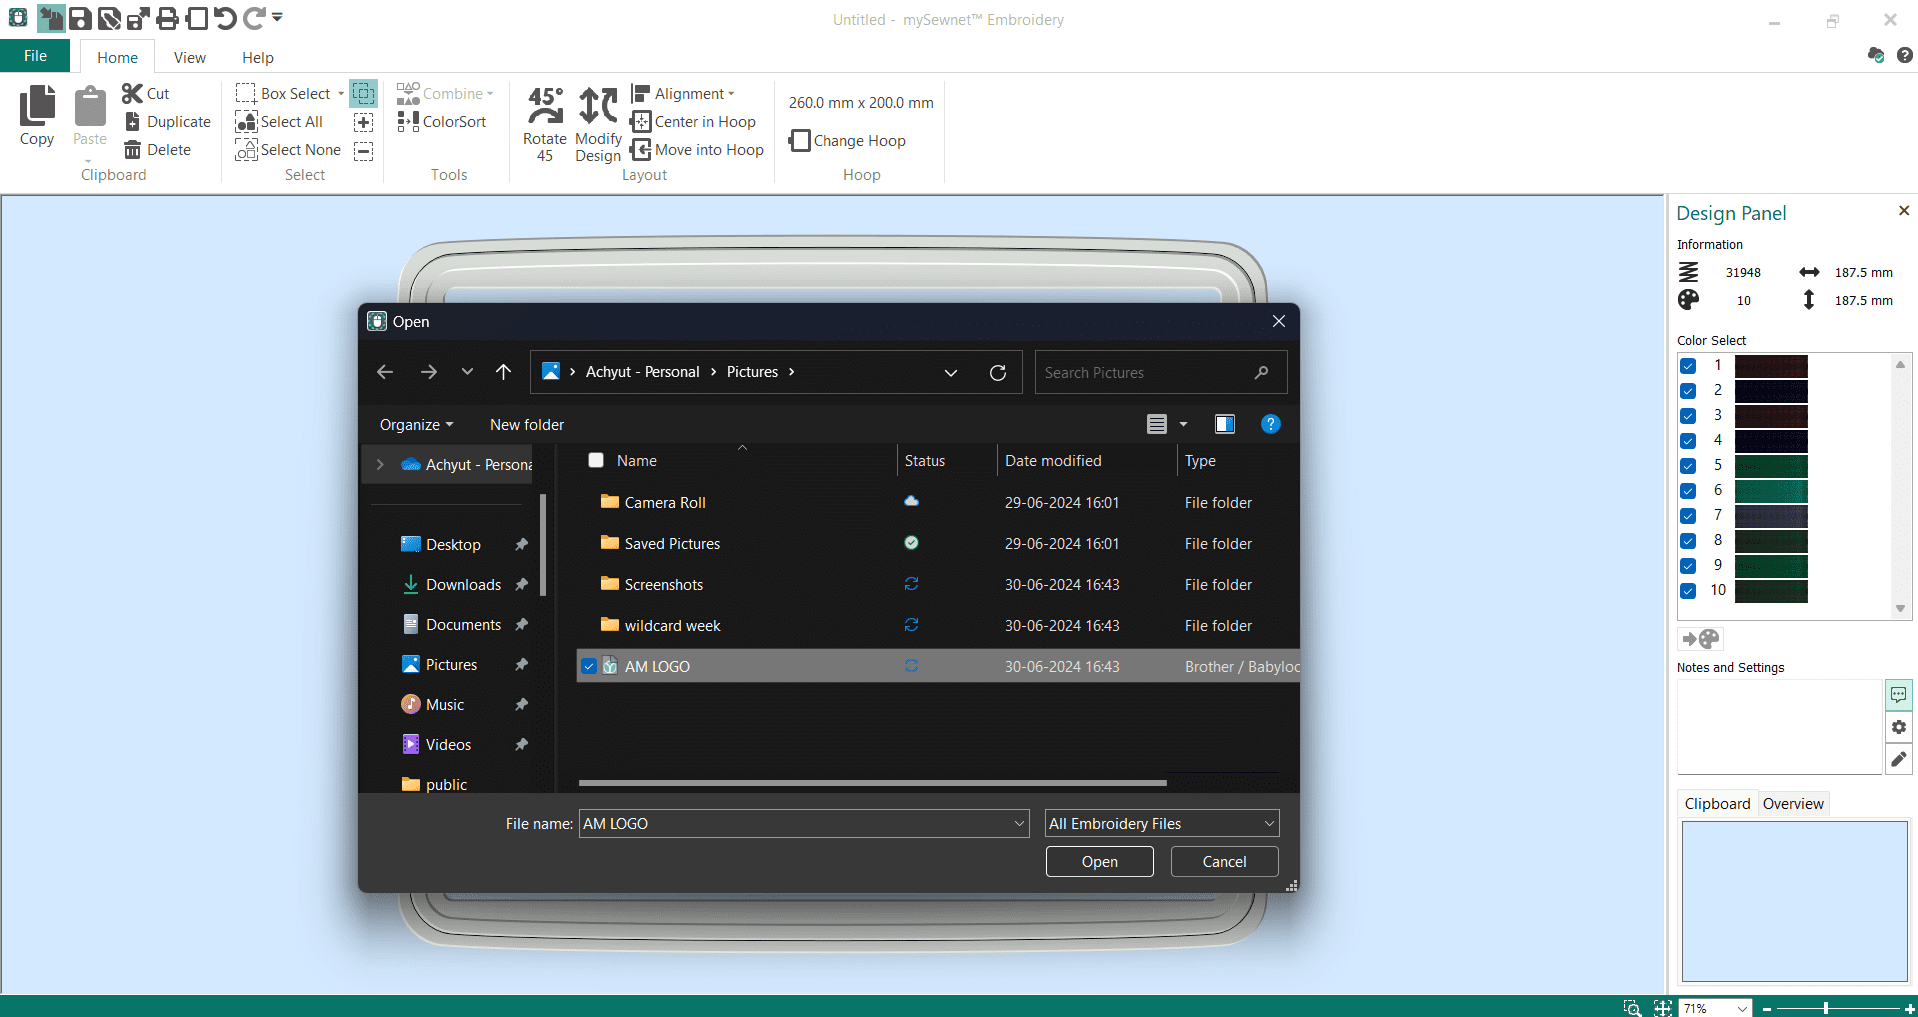1918x1017 pixels.
Task: Click the Print icon in quick access toolbar
Action: click(168, 18)
